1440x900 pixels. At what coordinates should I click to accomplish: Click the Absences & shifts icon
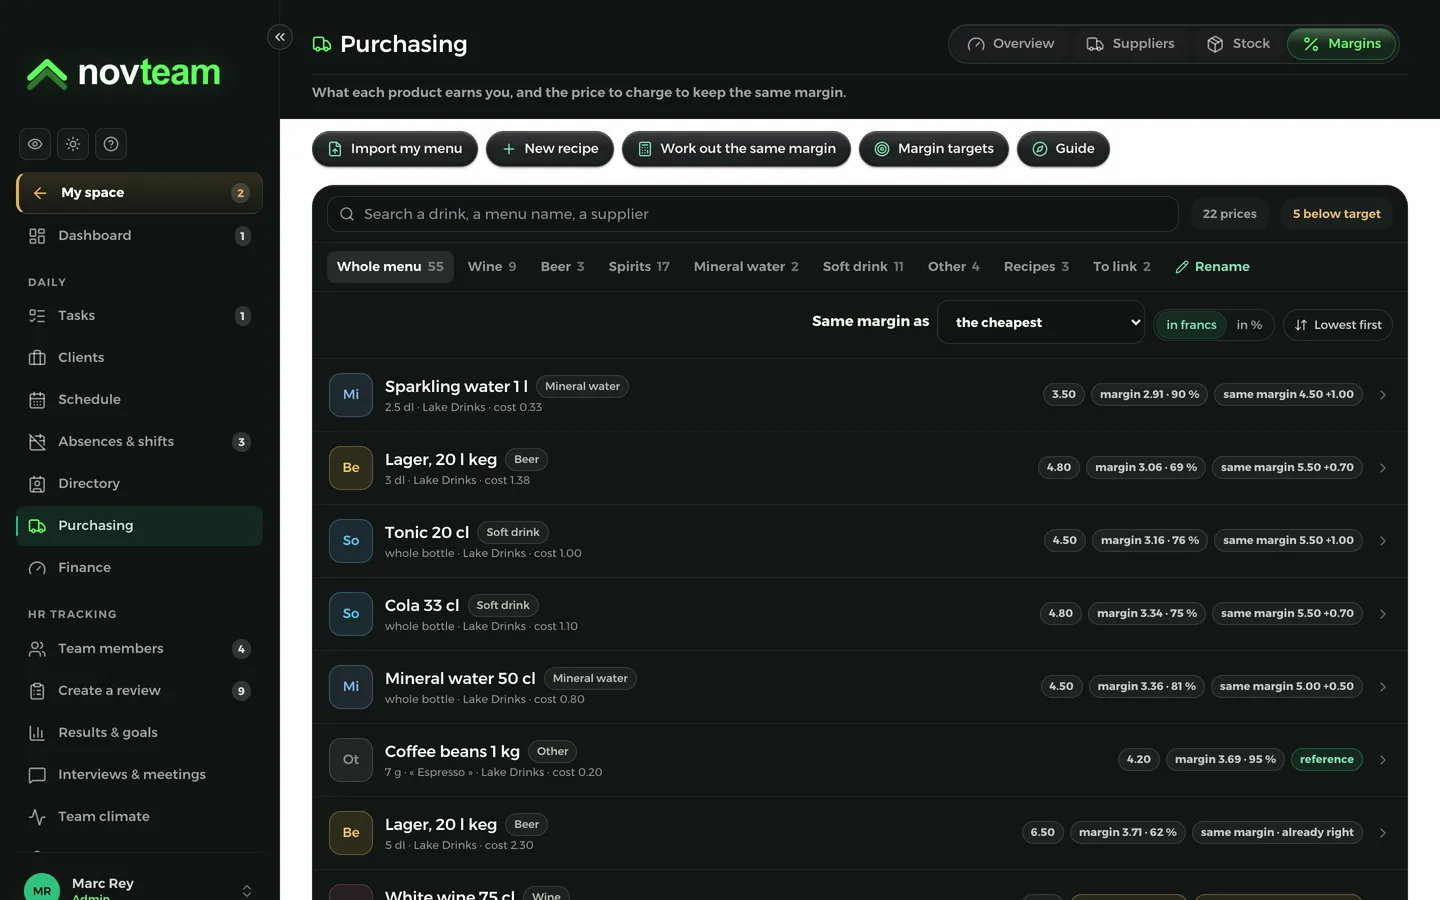point(37,442)
